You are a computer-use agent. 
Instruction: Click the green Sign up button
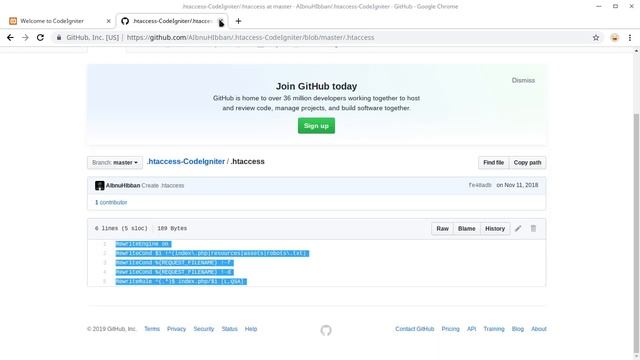(316, 126)
